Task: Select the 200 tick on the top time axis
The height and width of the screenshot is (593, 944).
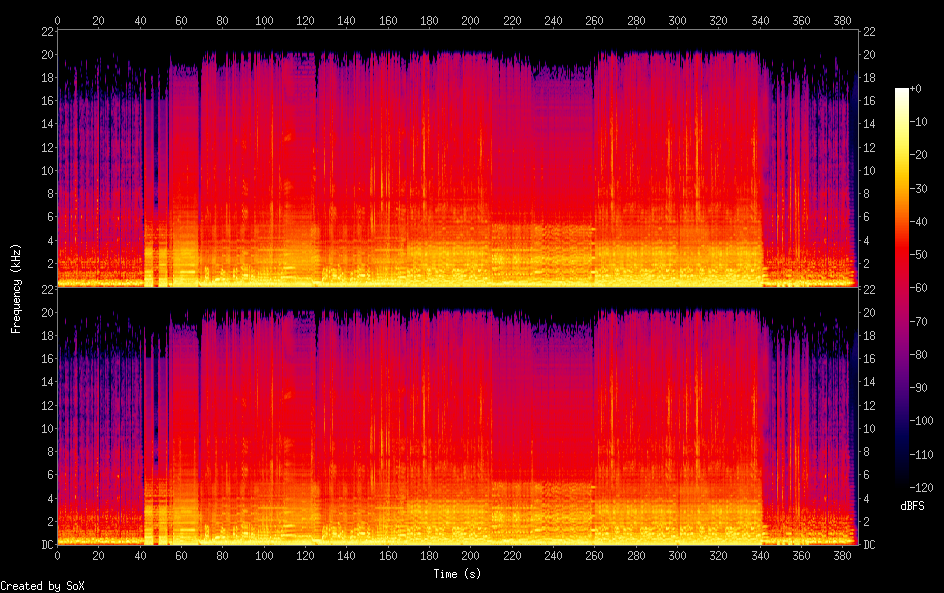Action: point(470,20)
